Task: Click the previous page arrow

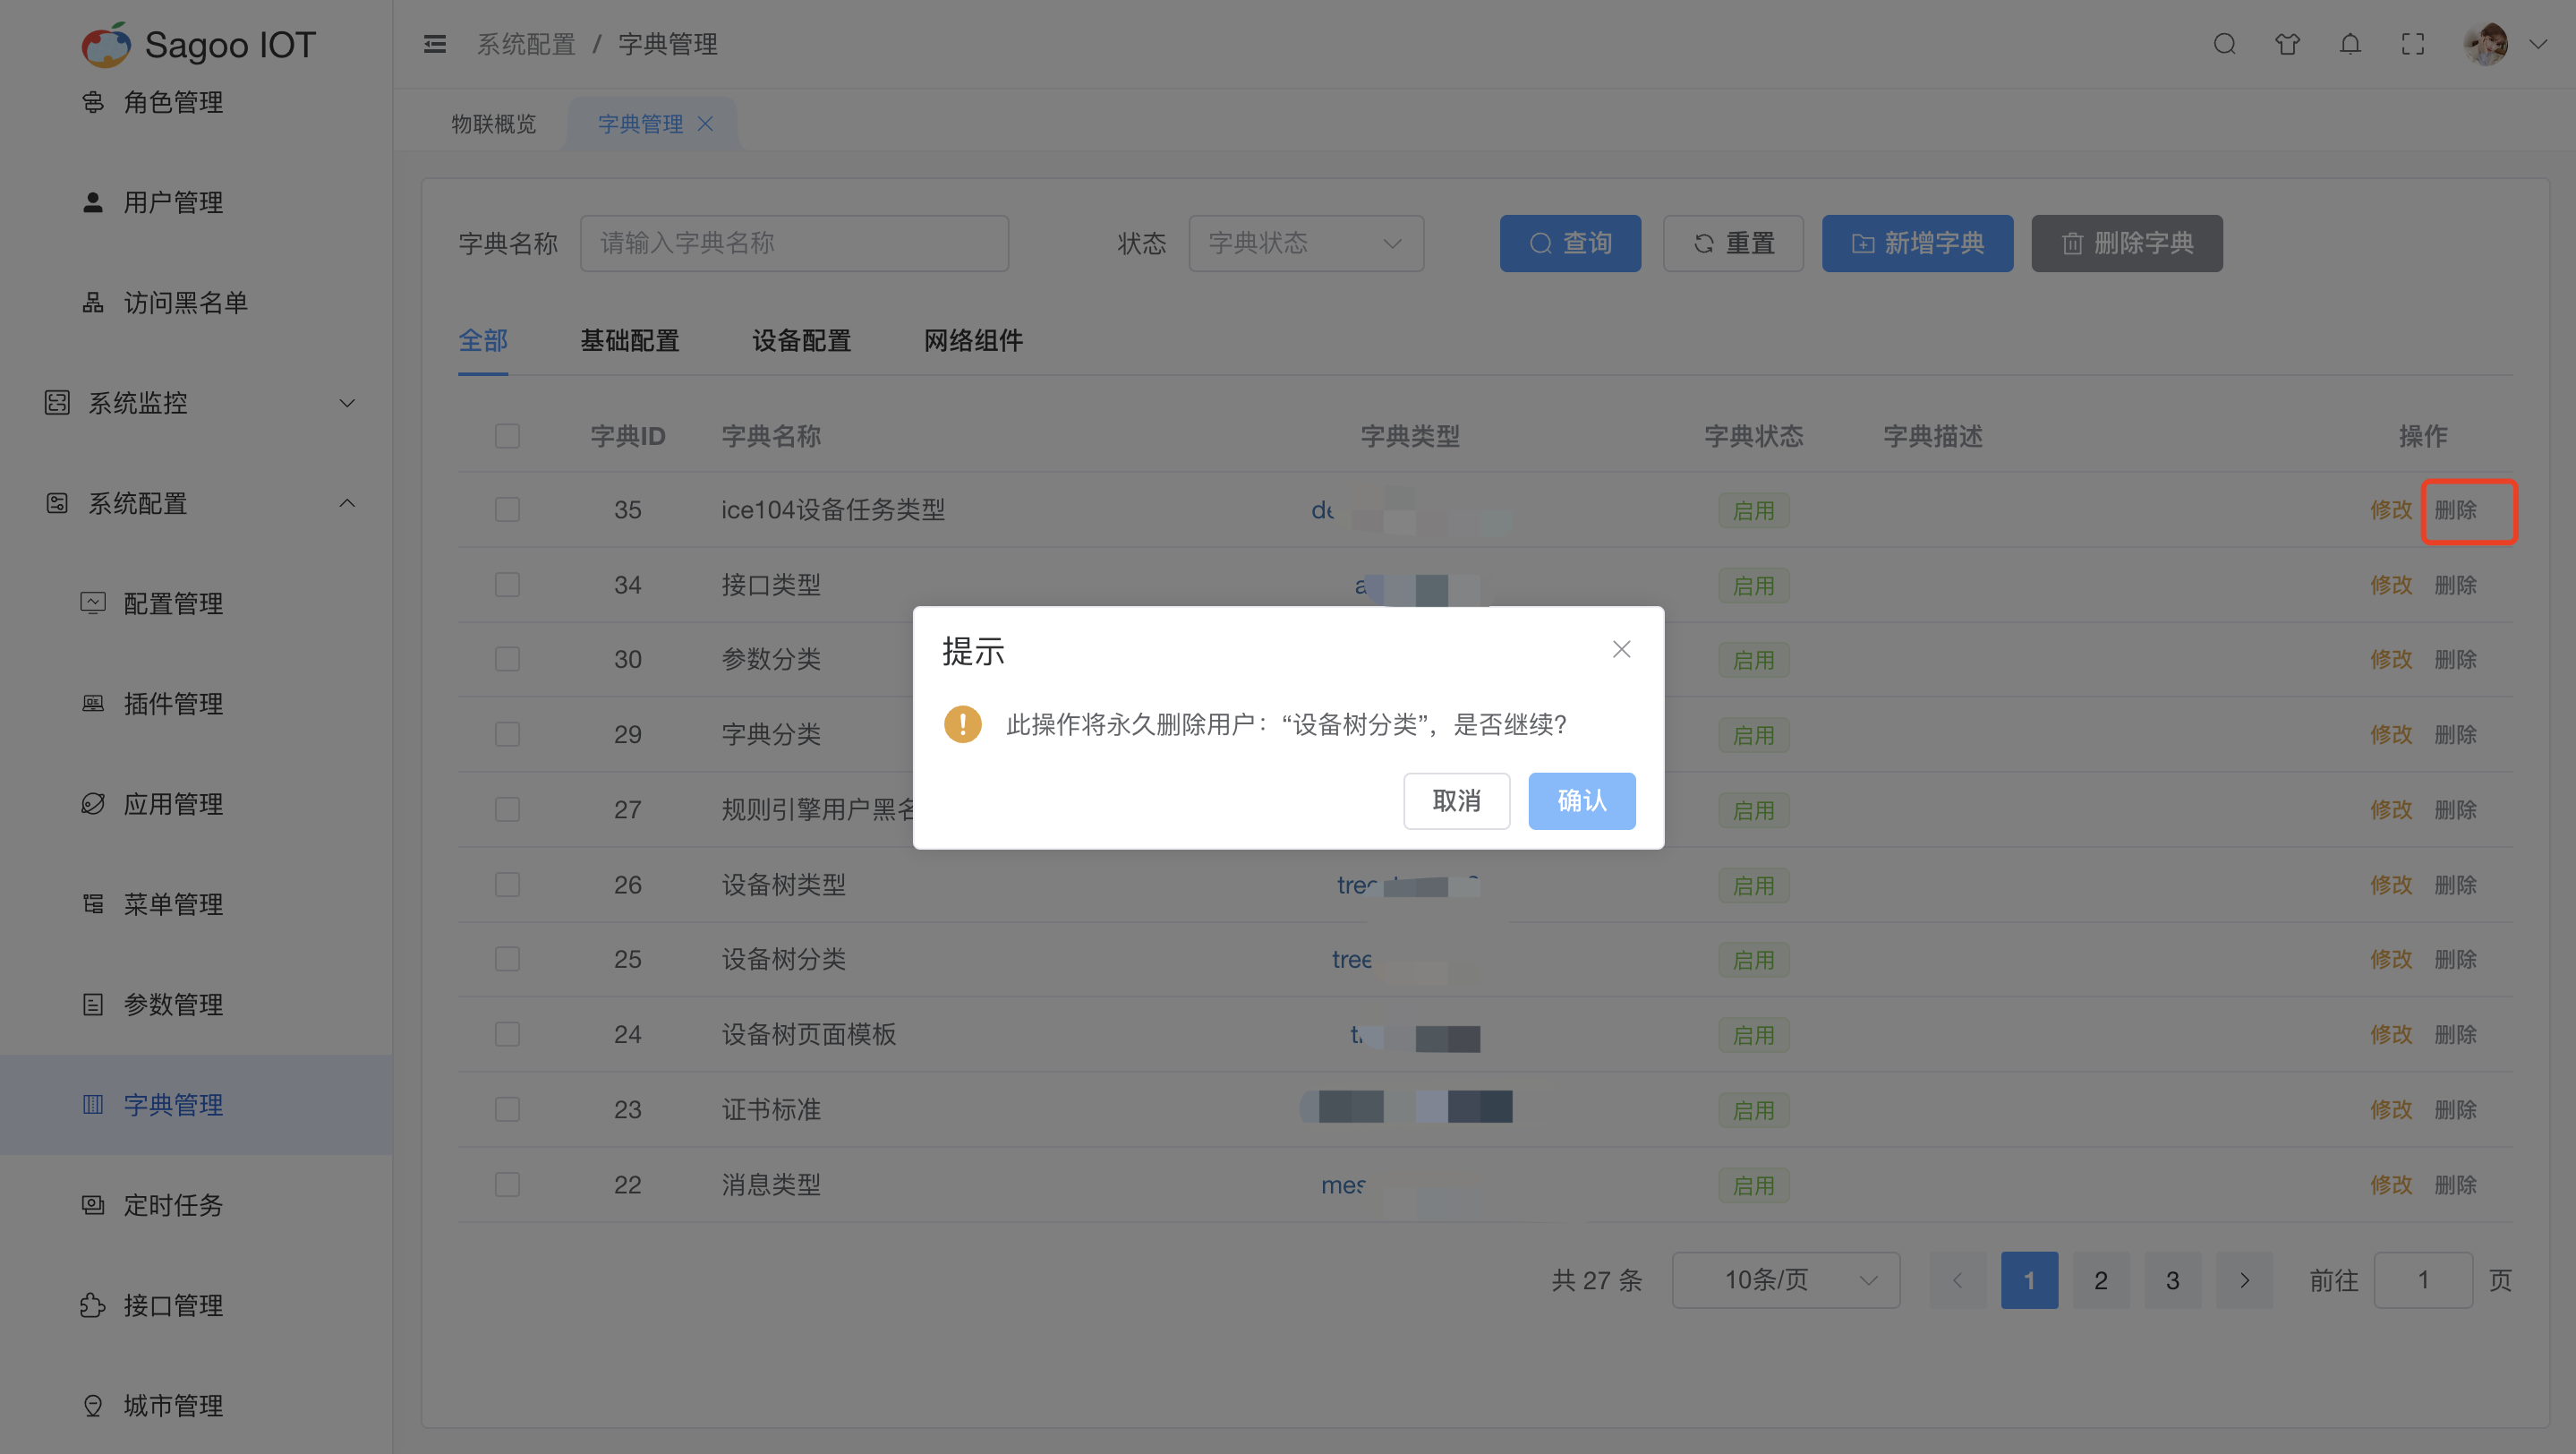Action: click(1957, 1279)
